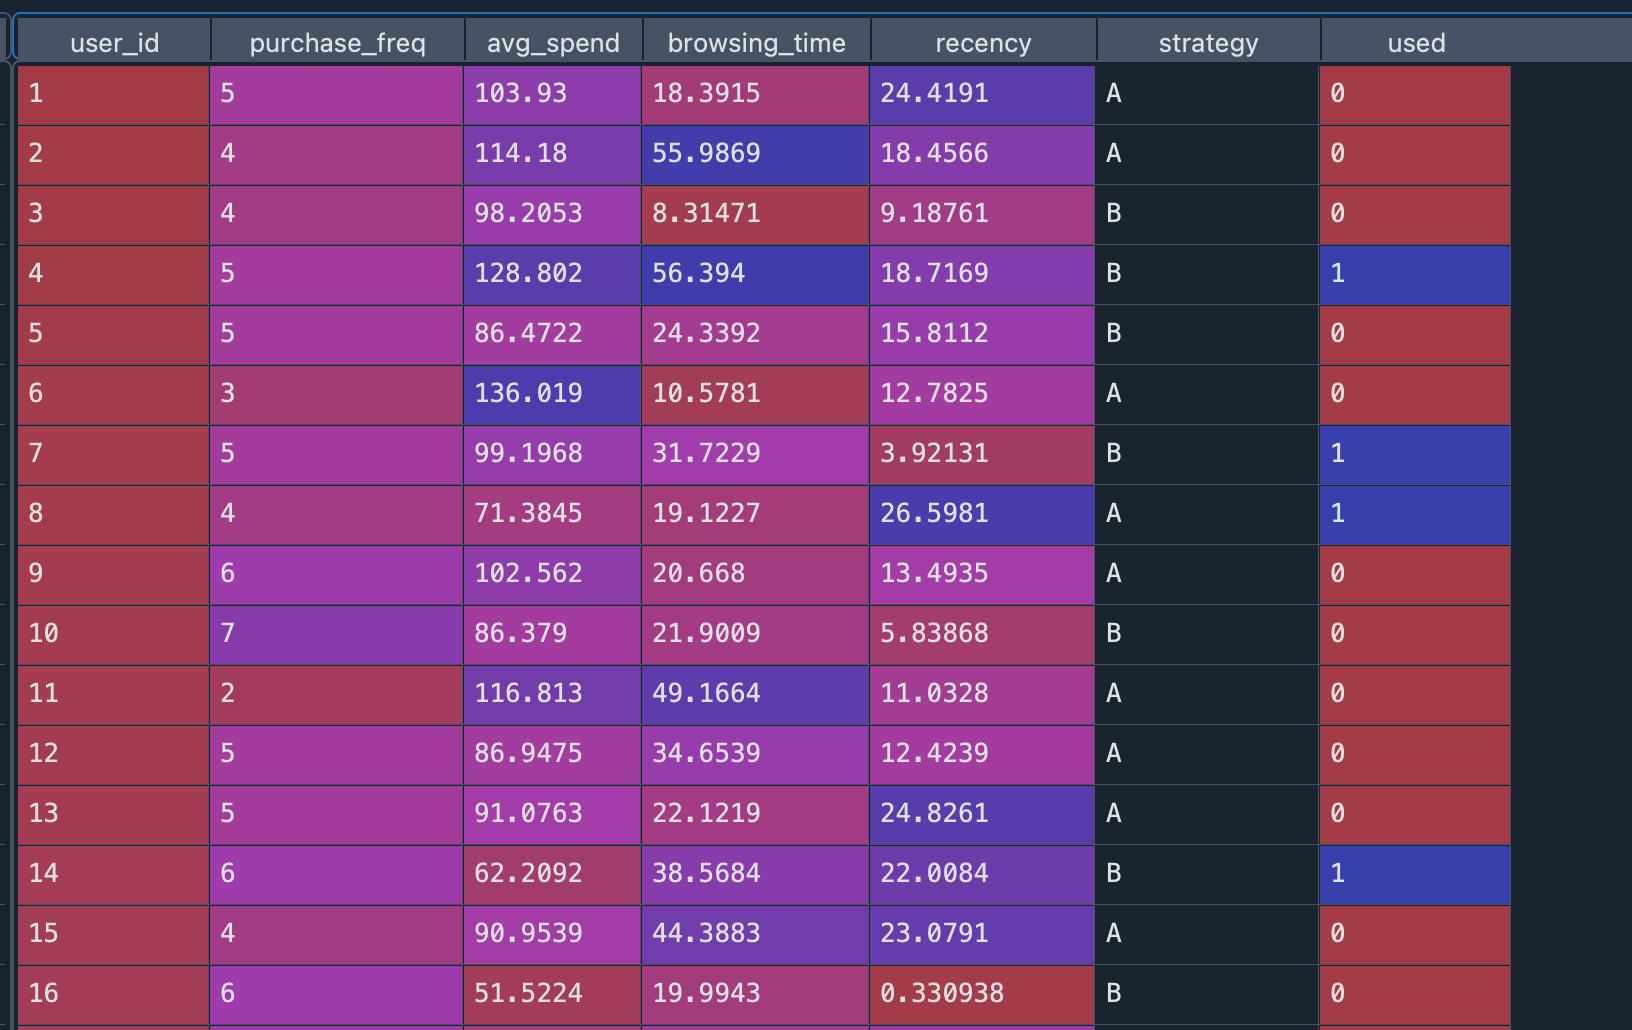The height and width of the screenshot is (1030, 1632).
Task: Click recency value 15.8112
Action: tap(982, 335)
